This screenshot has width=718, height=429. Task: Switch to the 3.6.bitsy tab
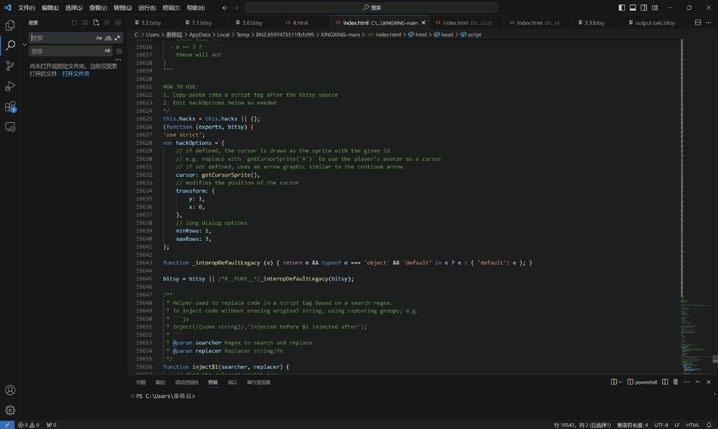point(254,22)
